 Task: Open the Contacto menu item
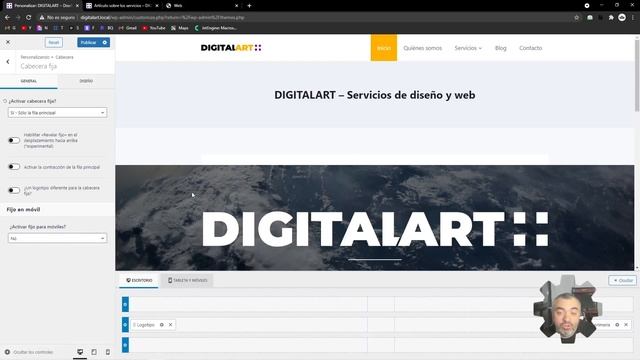[531, 48]
